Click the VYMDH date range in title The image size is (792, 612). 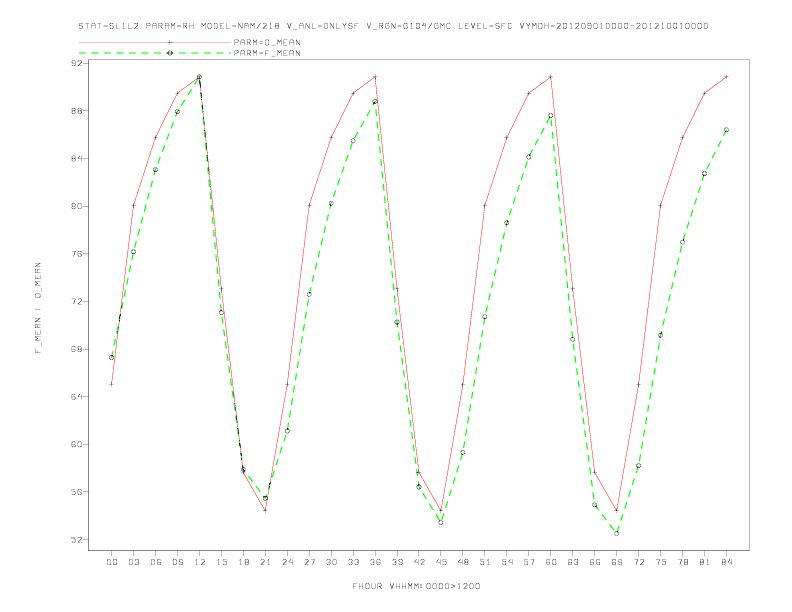pyautogui.click(x=614, y=26)
